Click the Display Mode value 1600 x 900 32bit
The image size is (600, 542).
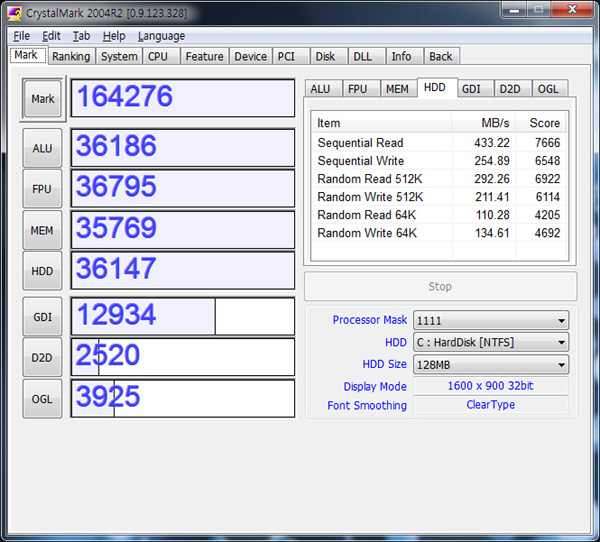[491, 385]
